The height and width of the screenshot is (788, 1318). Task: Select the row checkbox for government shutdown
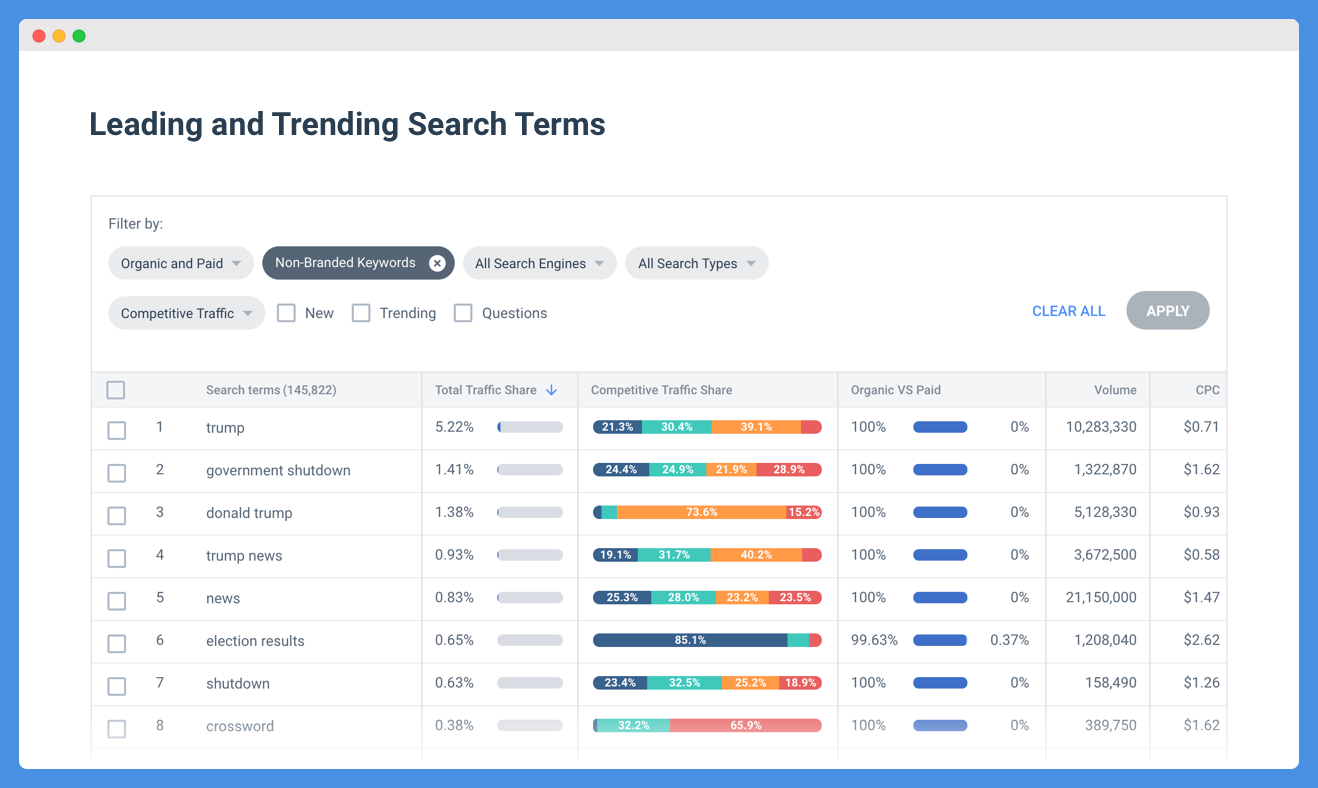coord(117,473)
